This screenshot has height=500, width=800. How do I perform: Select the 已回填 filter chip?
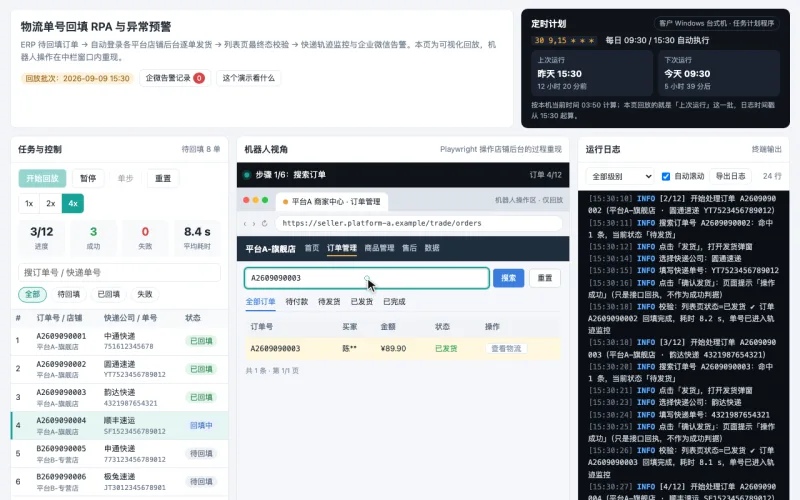(108, 294)
